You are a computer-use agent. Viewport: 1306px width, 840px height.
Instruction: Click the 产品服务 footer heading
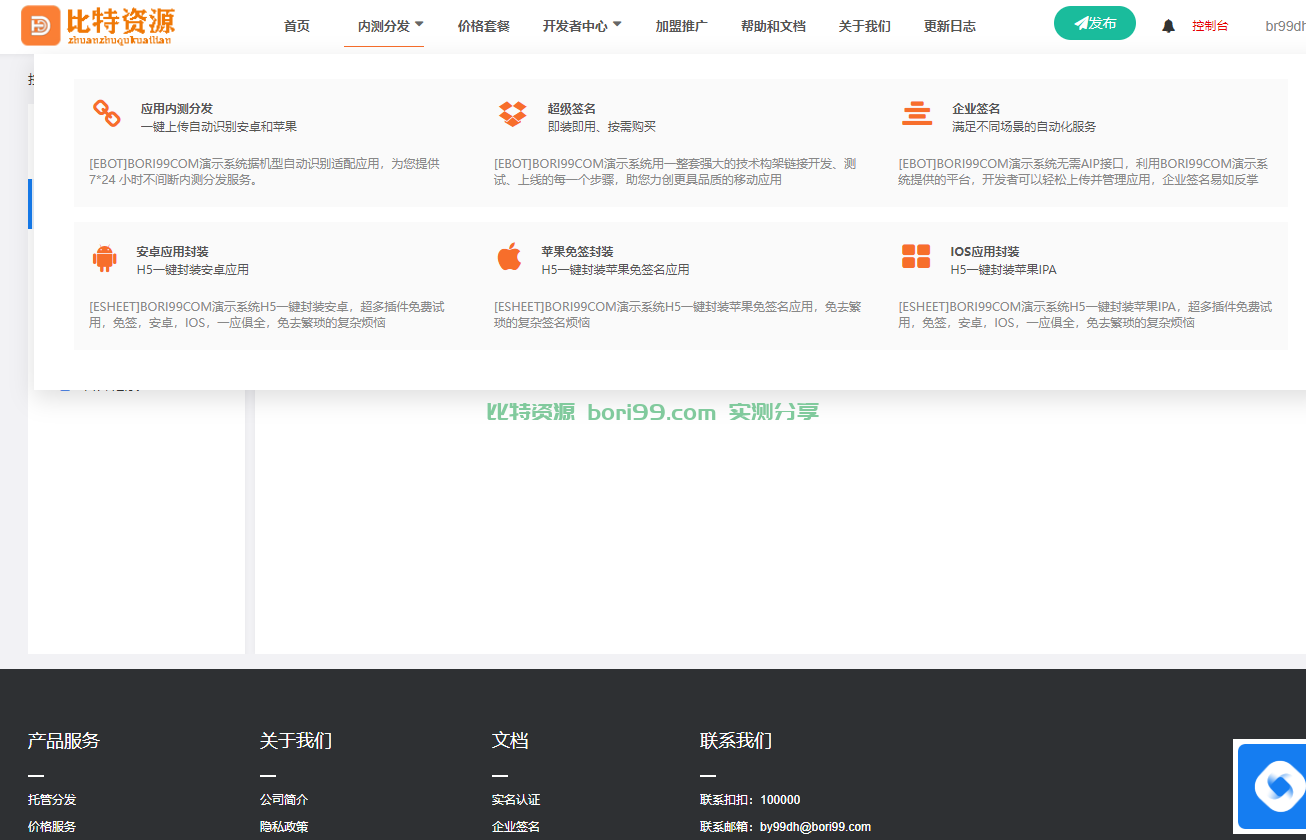click(64, 741)
